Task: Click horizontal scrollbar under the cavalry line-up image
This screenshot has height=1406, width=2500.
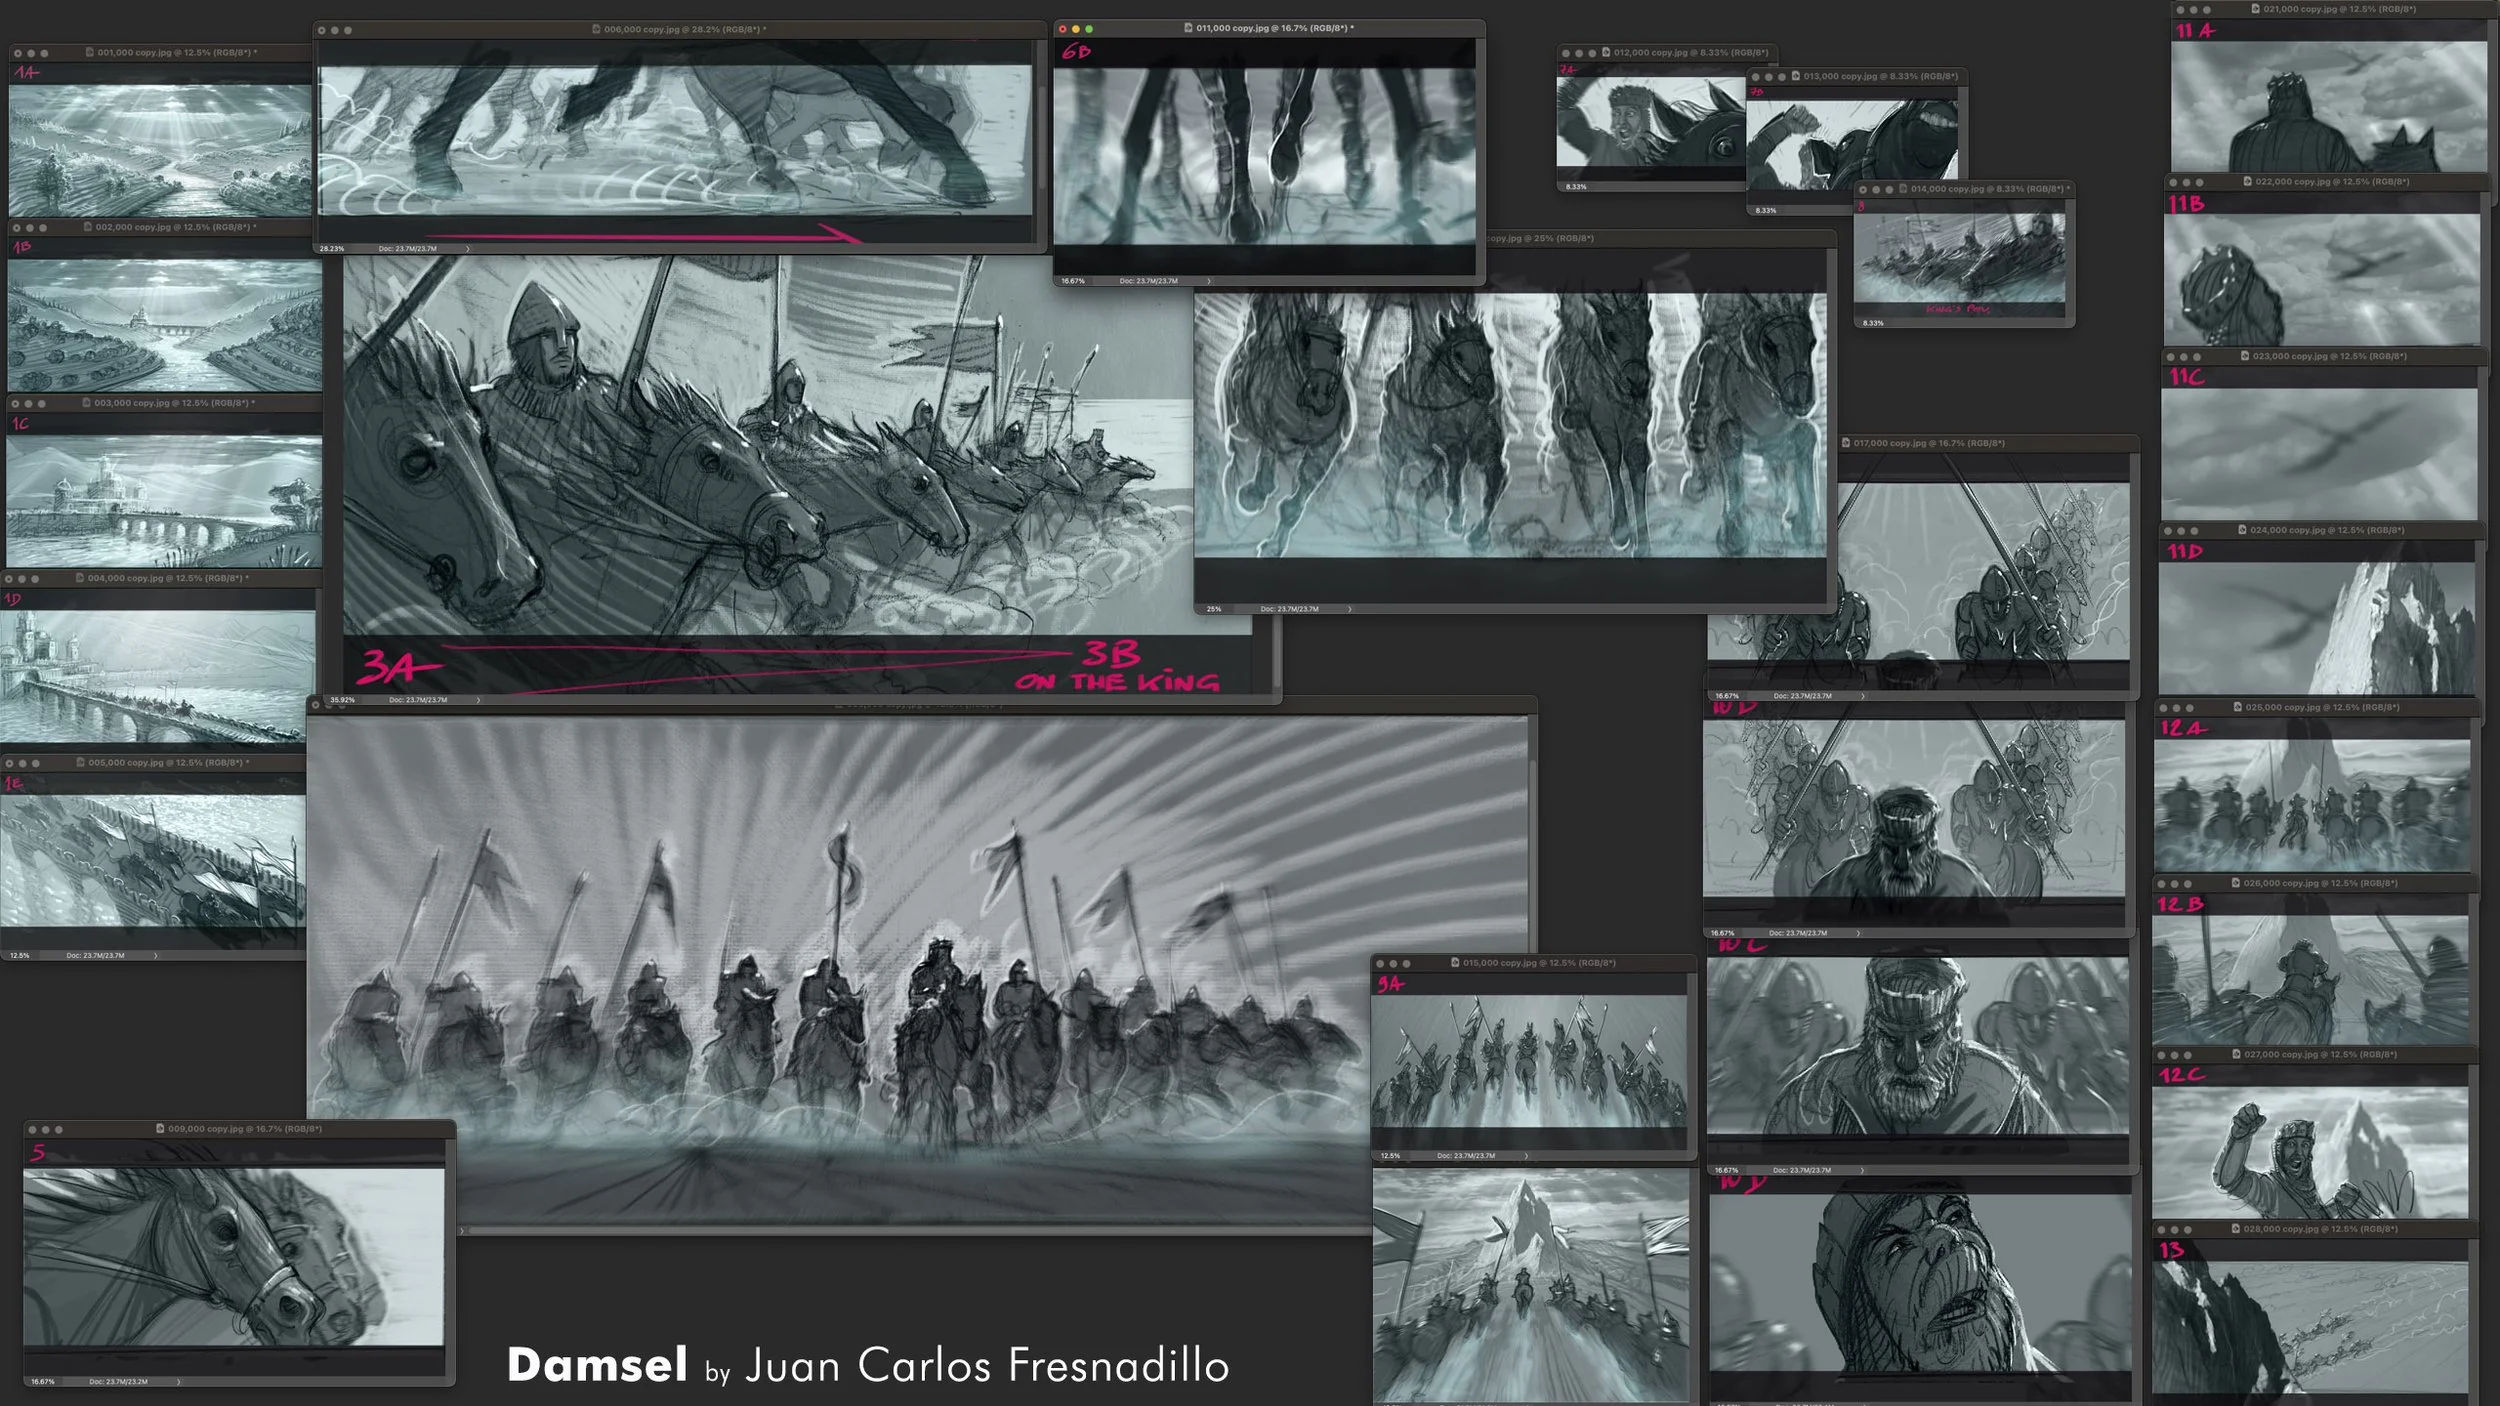Action: click(x=900, y=1231)
